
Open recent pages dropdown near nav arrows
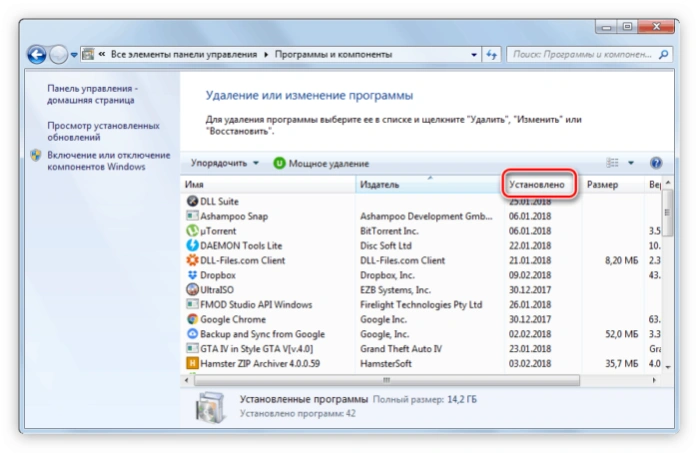(x=74, y=55)
